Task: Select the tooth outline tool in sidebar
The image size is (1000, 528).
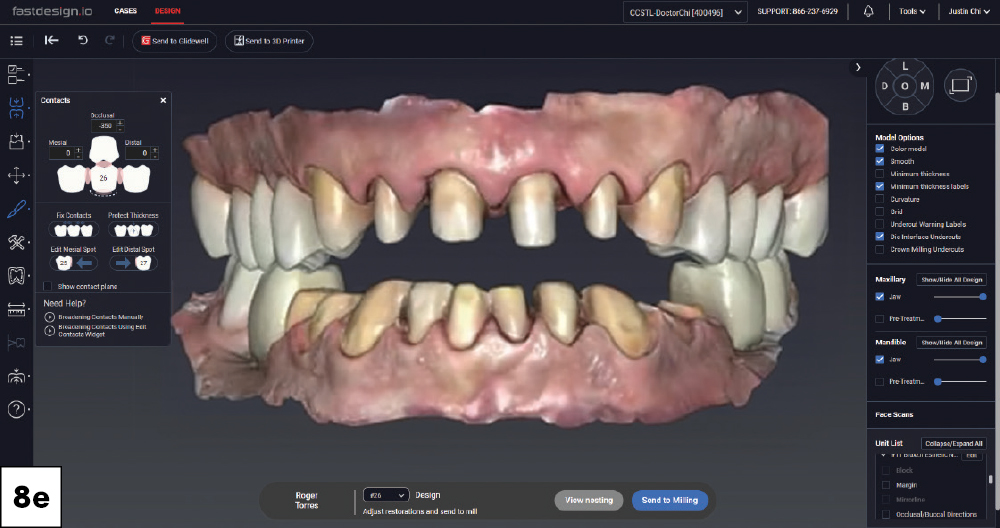Action: click(x=16, y=275)
